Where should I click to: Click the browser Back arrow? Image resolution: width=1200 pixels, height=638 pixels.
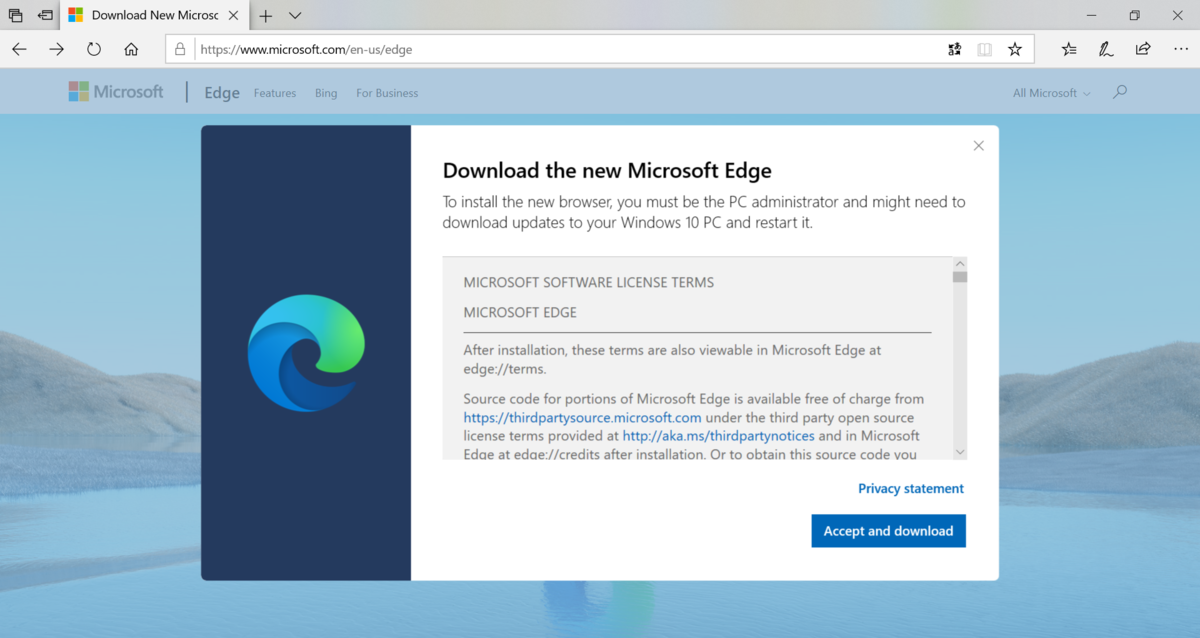(19, 49)
